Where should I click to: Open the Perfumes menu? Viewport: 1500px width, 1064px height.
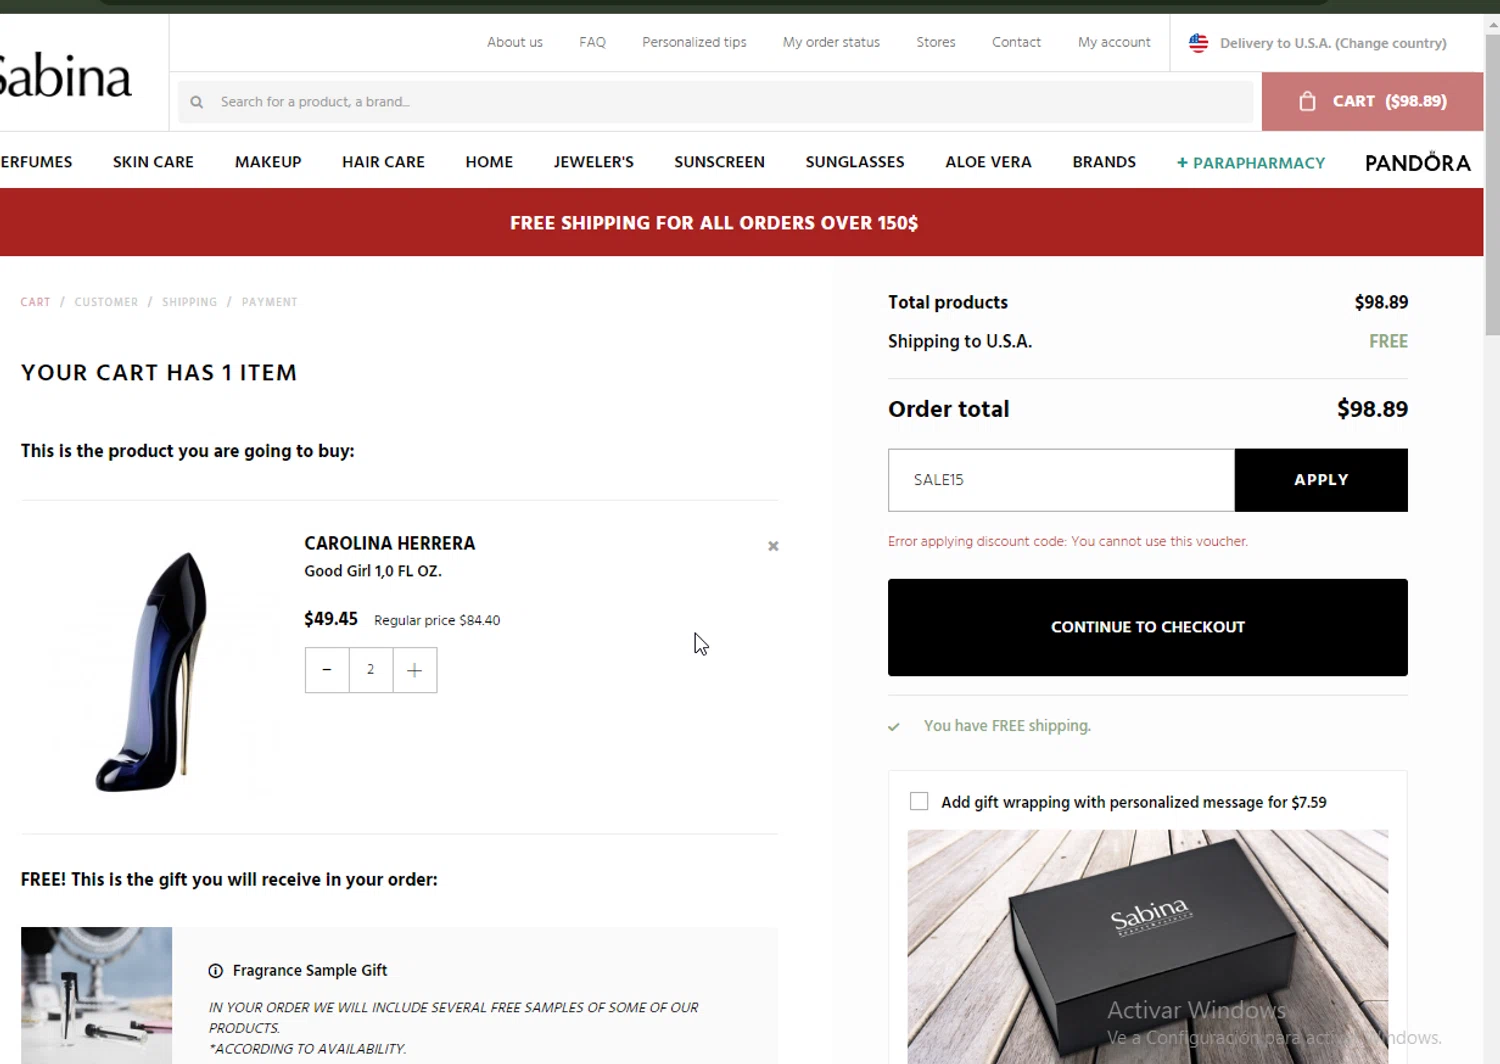coord(36,162)
